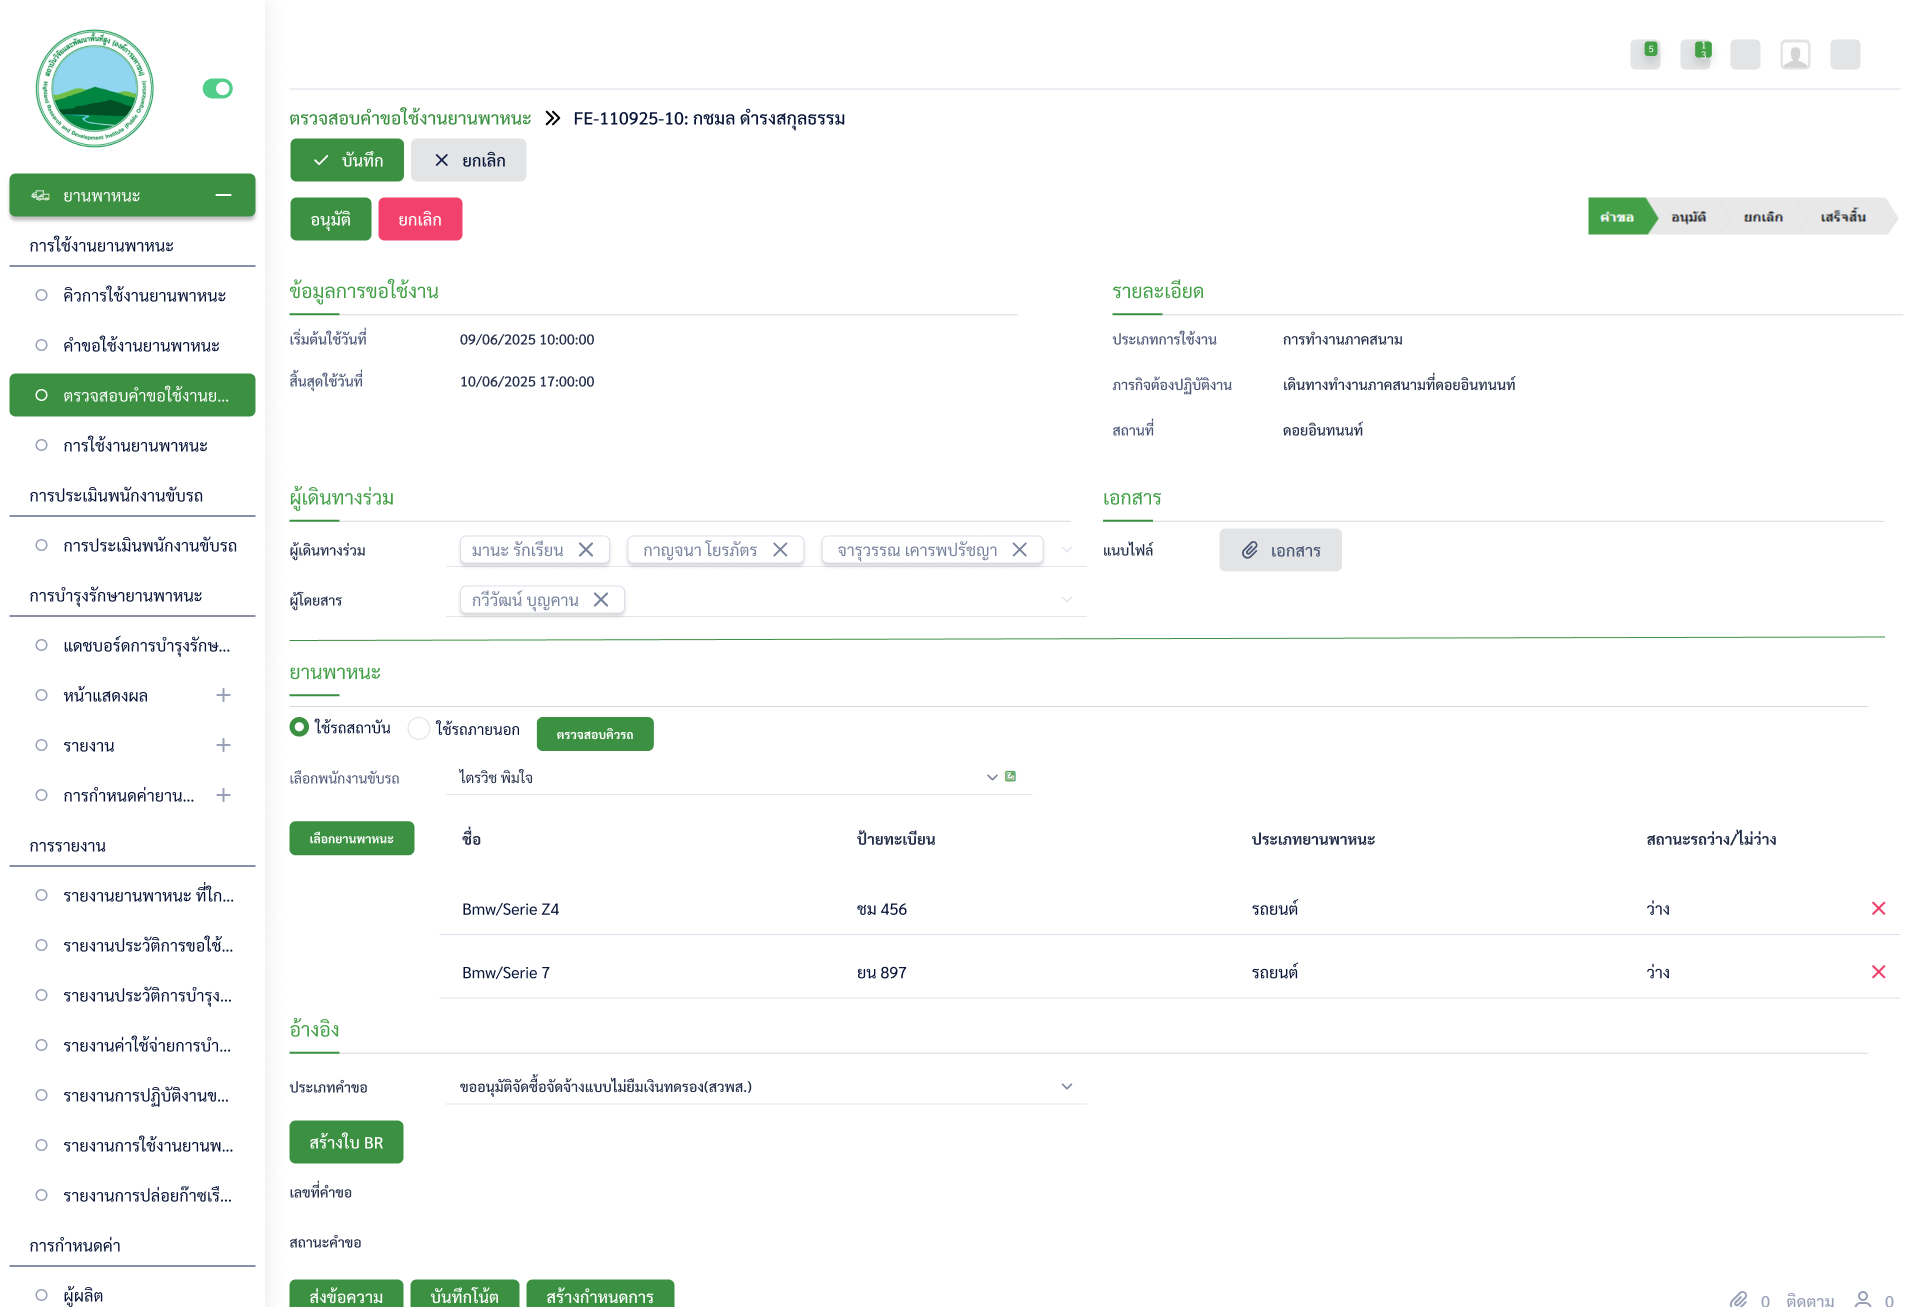Open เอกสาร attachment button
The width and height of the screenshot is (1920, 1307).
1280,551
